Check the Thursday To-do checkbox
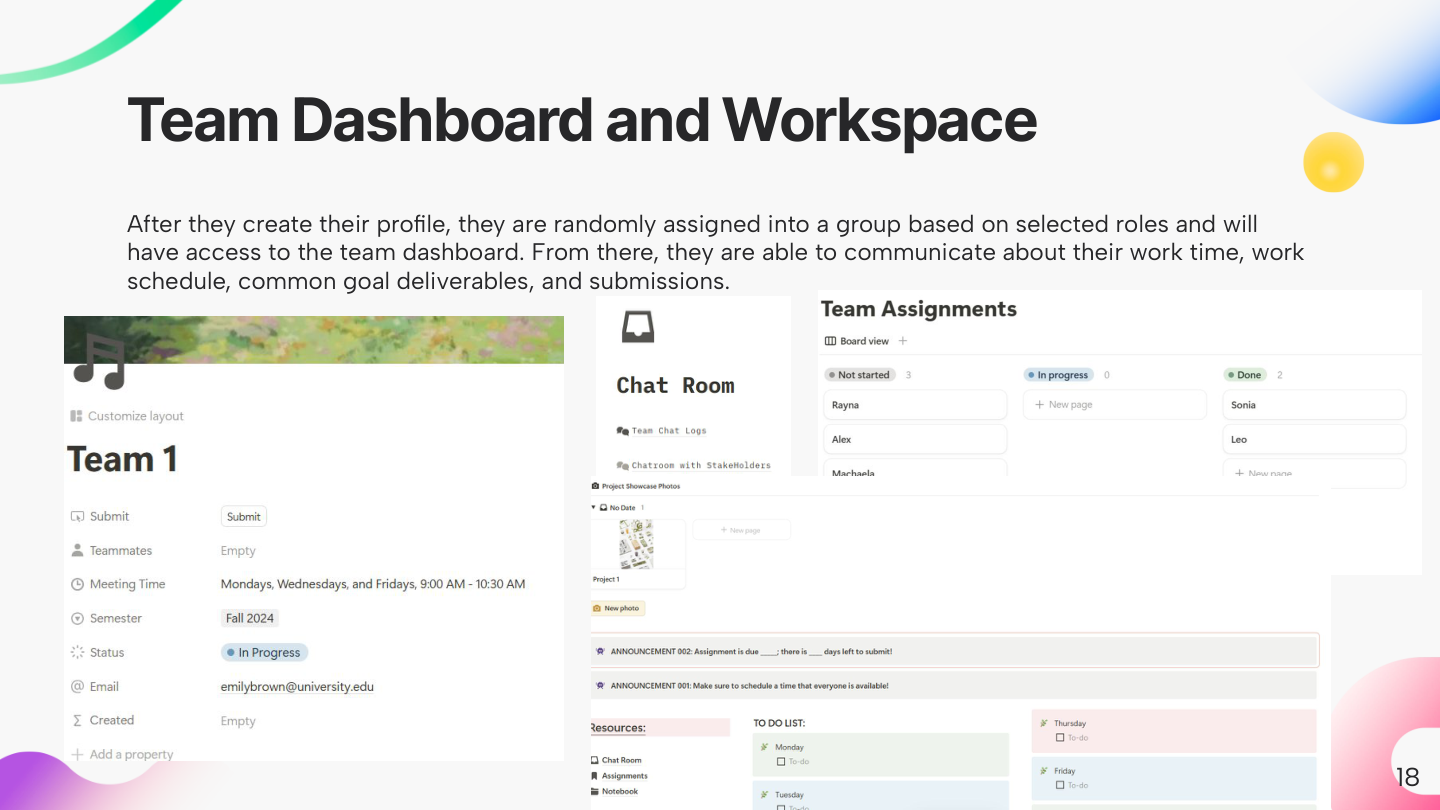This screenshot has width=1440, height=810. (1060, 738)
